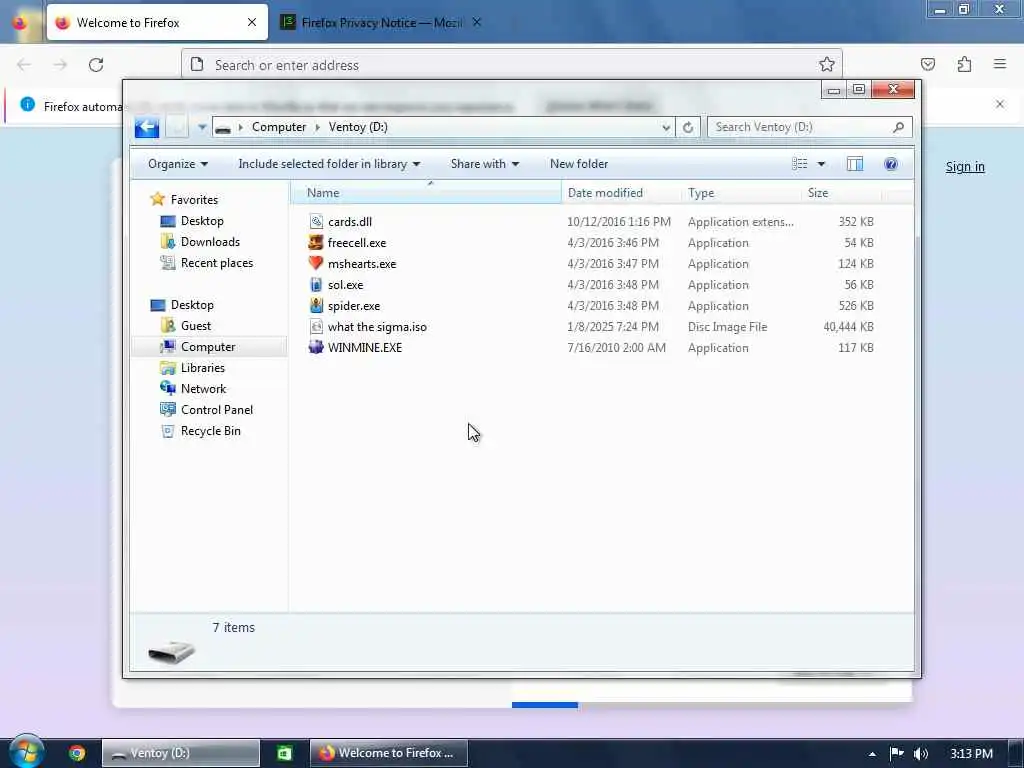Screen dimensions: 1024x768
Task: Select Computer in the navigation pane
Action: [x=209, y=347]
